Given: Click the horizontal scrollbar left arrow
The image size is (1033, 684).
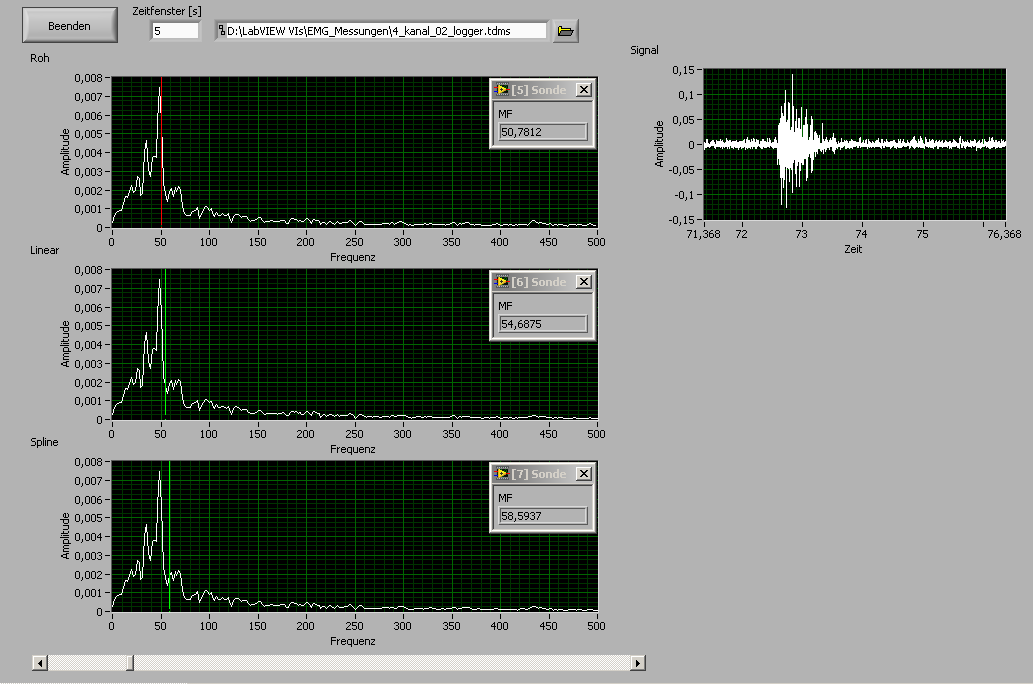Looking at the screenshot, I should click(x=40, y=663).
